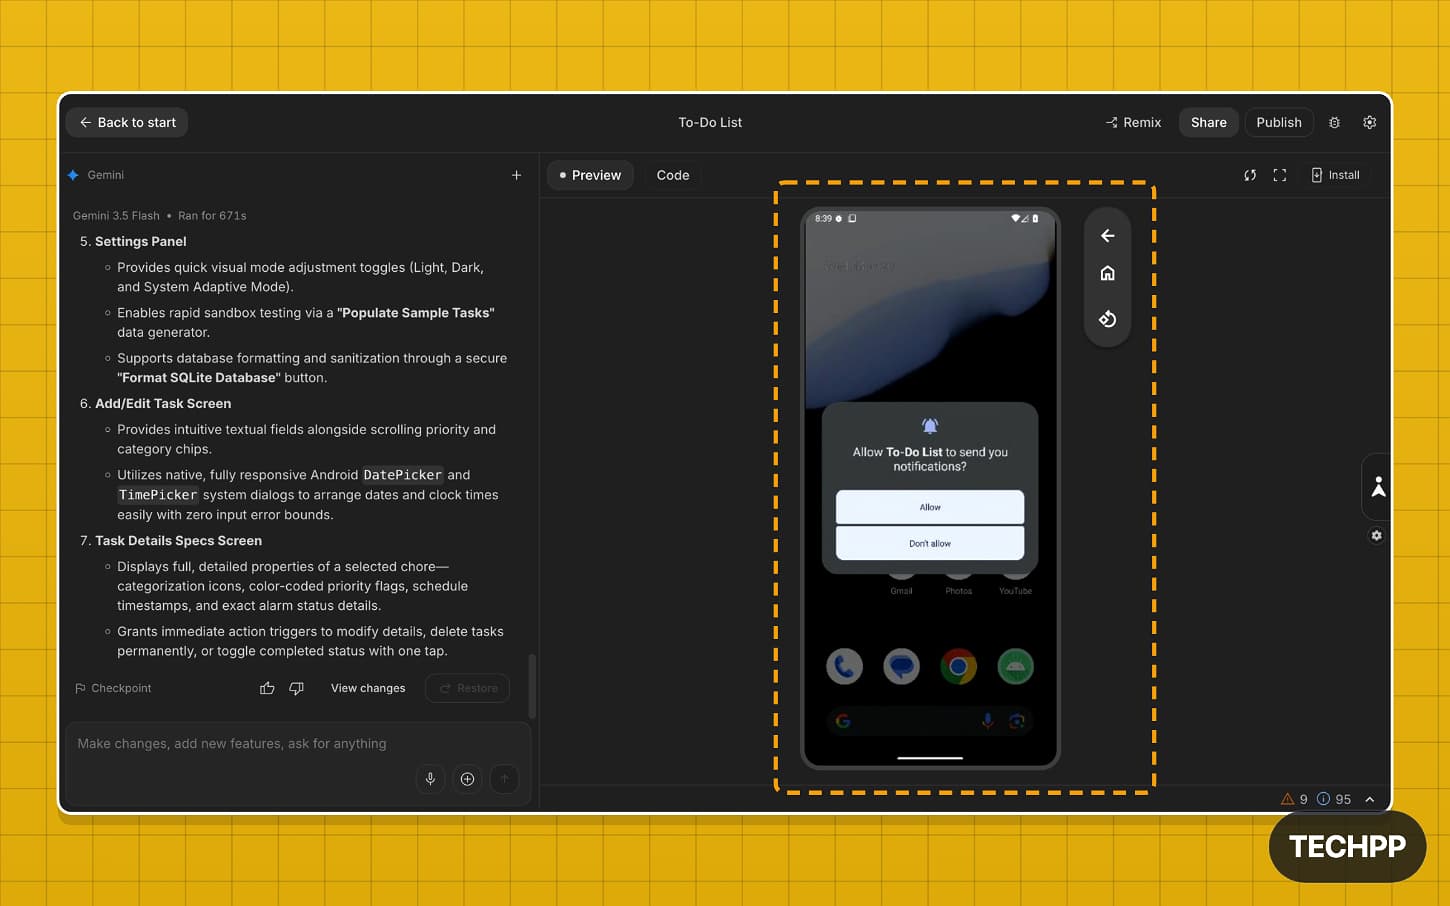Launch Chrome in the emulator

coord(958,666)
